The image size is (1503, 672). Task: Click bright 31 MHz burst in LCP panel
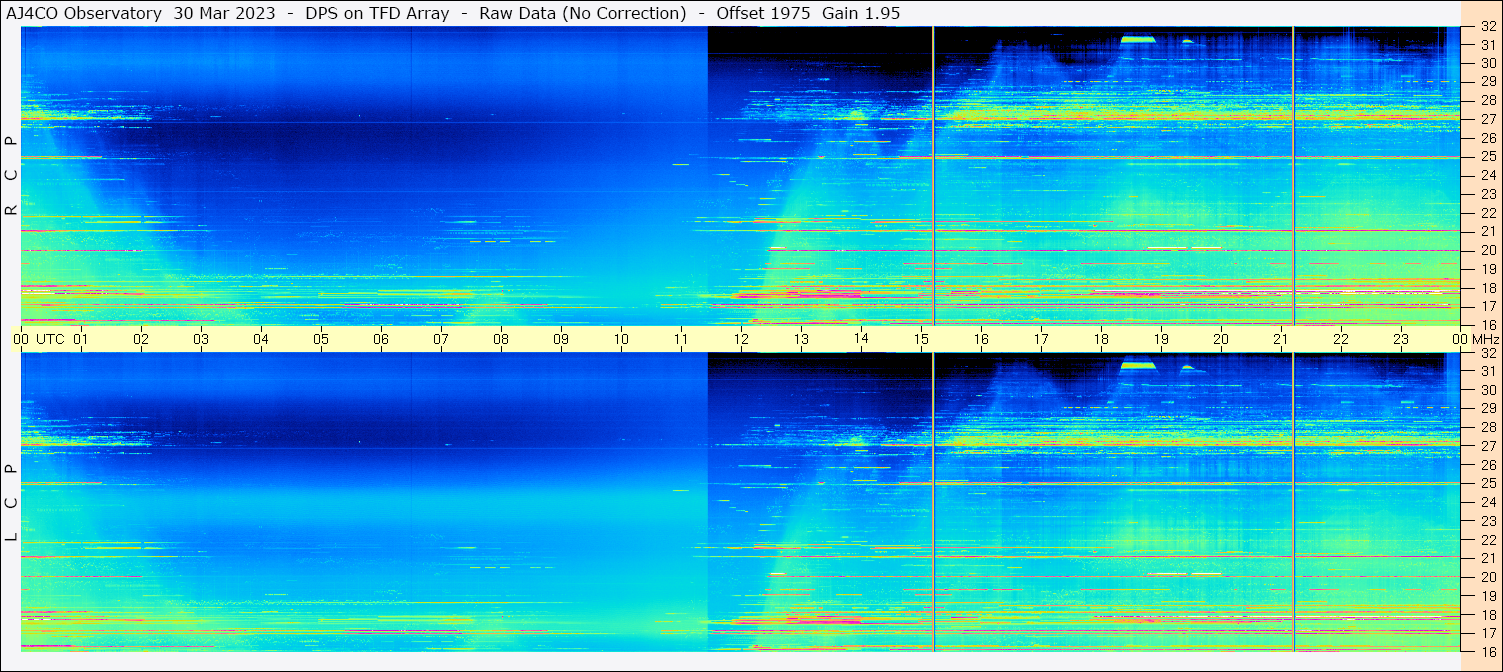tap(1138, 366)
